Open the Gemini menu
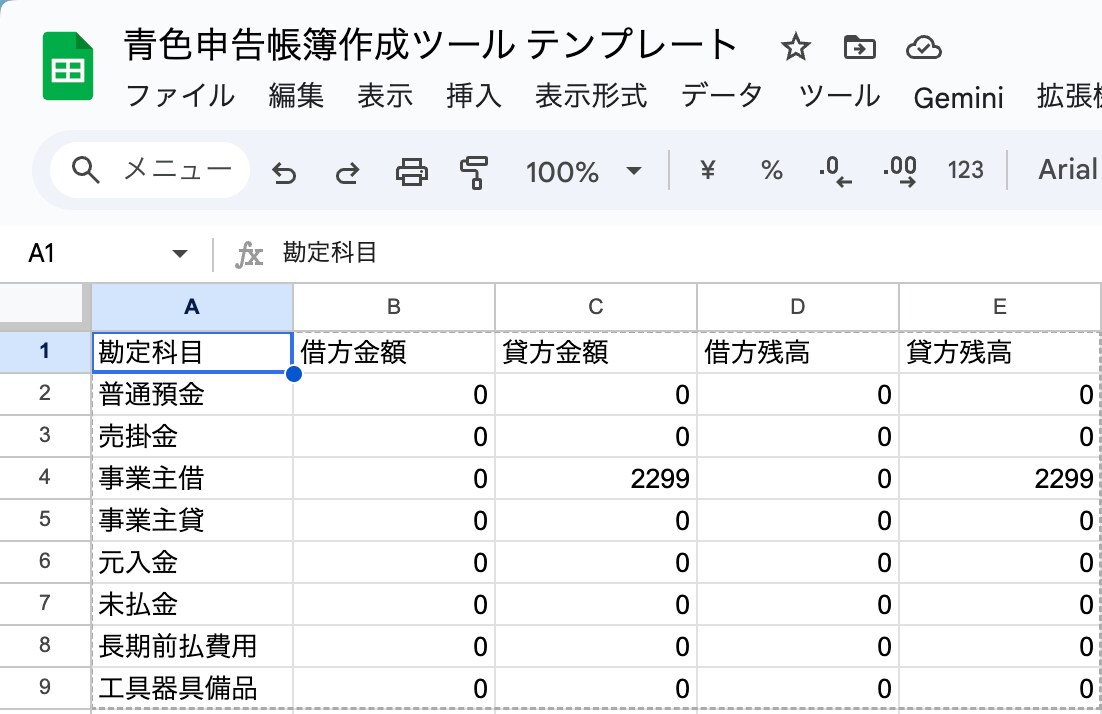The width and height of the screenshot is (1102, 714). [x=959, y=98]
